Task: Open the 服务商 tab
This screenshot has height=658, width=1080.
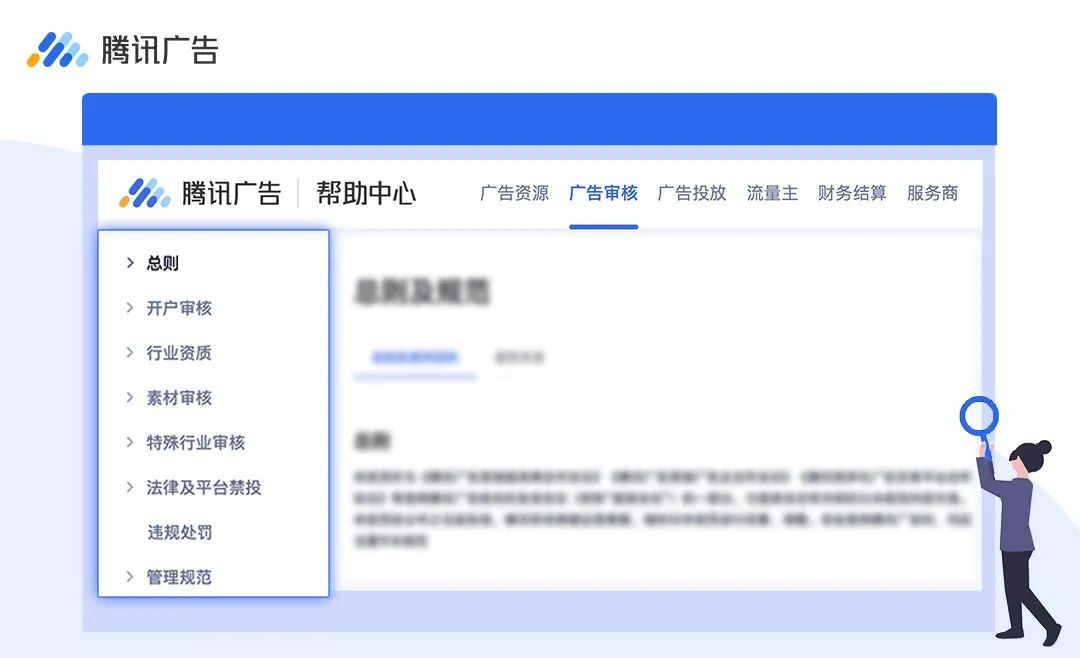Action: click(932, 193)
